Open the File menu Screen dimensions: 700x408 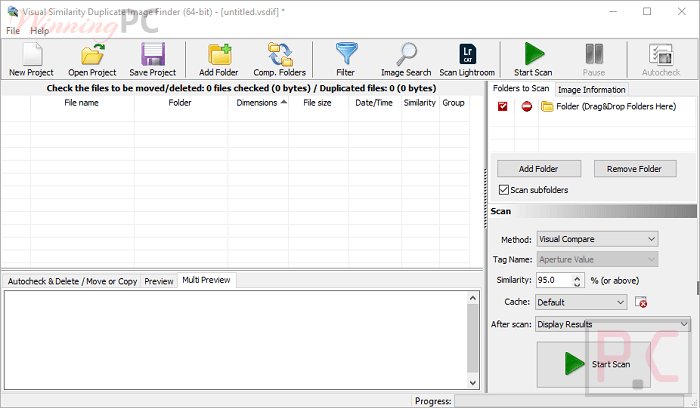[13, 31]
